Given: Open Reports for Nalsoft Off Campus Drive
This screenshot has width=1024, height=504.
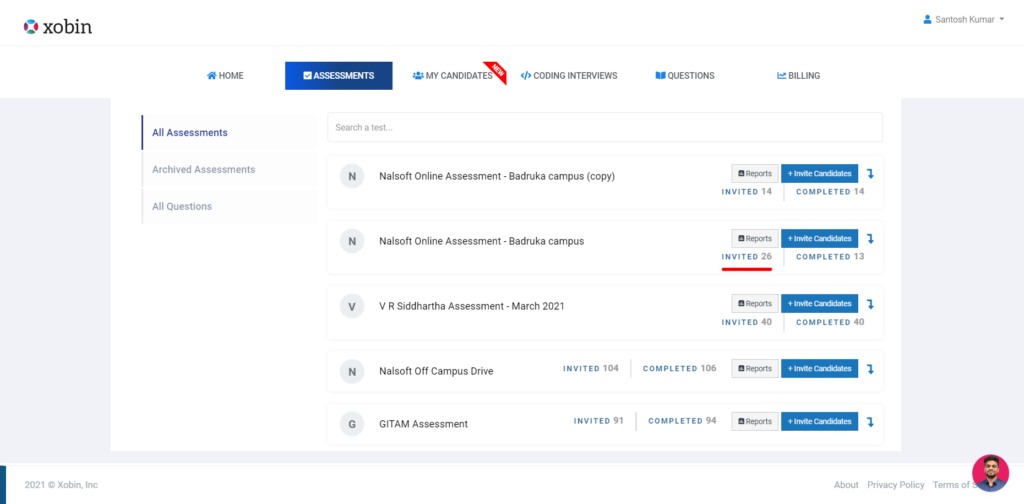Looking at the screenshot, I should click(x=755, y=369).
